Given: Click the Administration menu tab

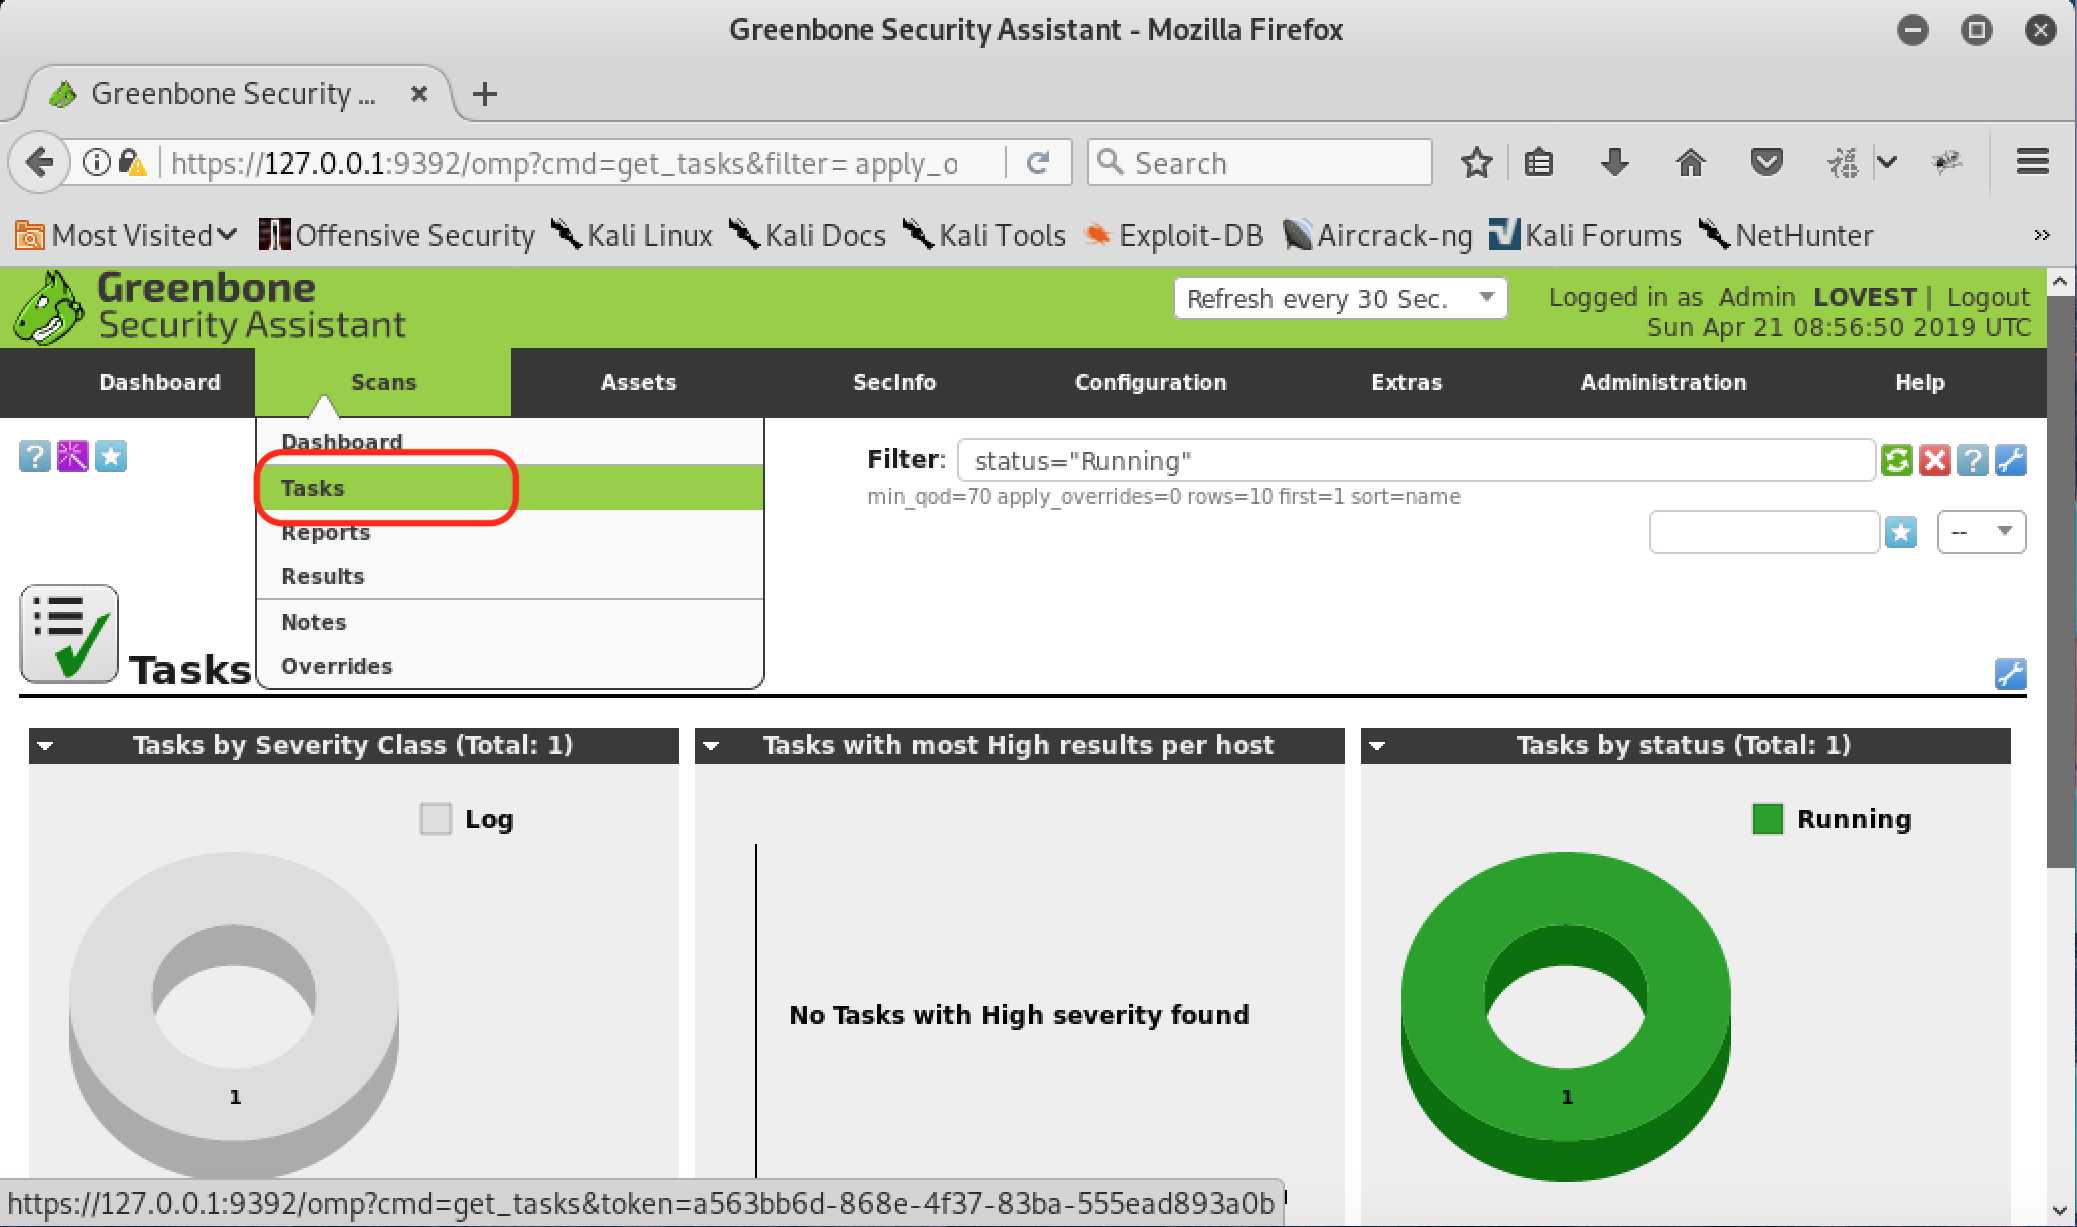Looking at the screenshot, I should coord(1662,381).
